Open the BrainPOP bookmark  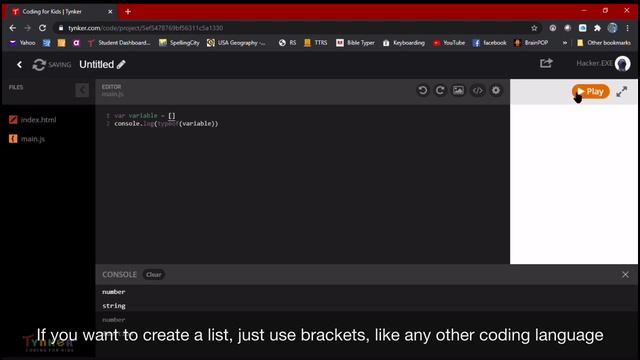pos(531,42)
